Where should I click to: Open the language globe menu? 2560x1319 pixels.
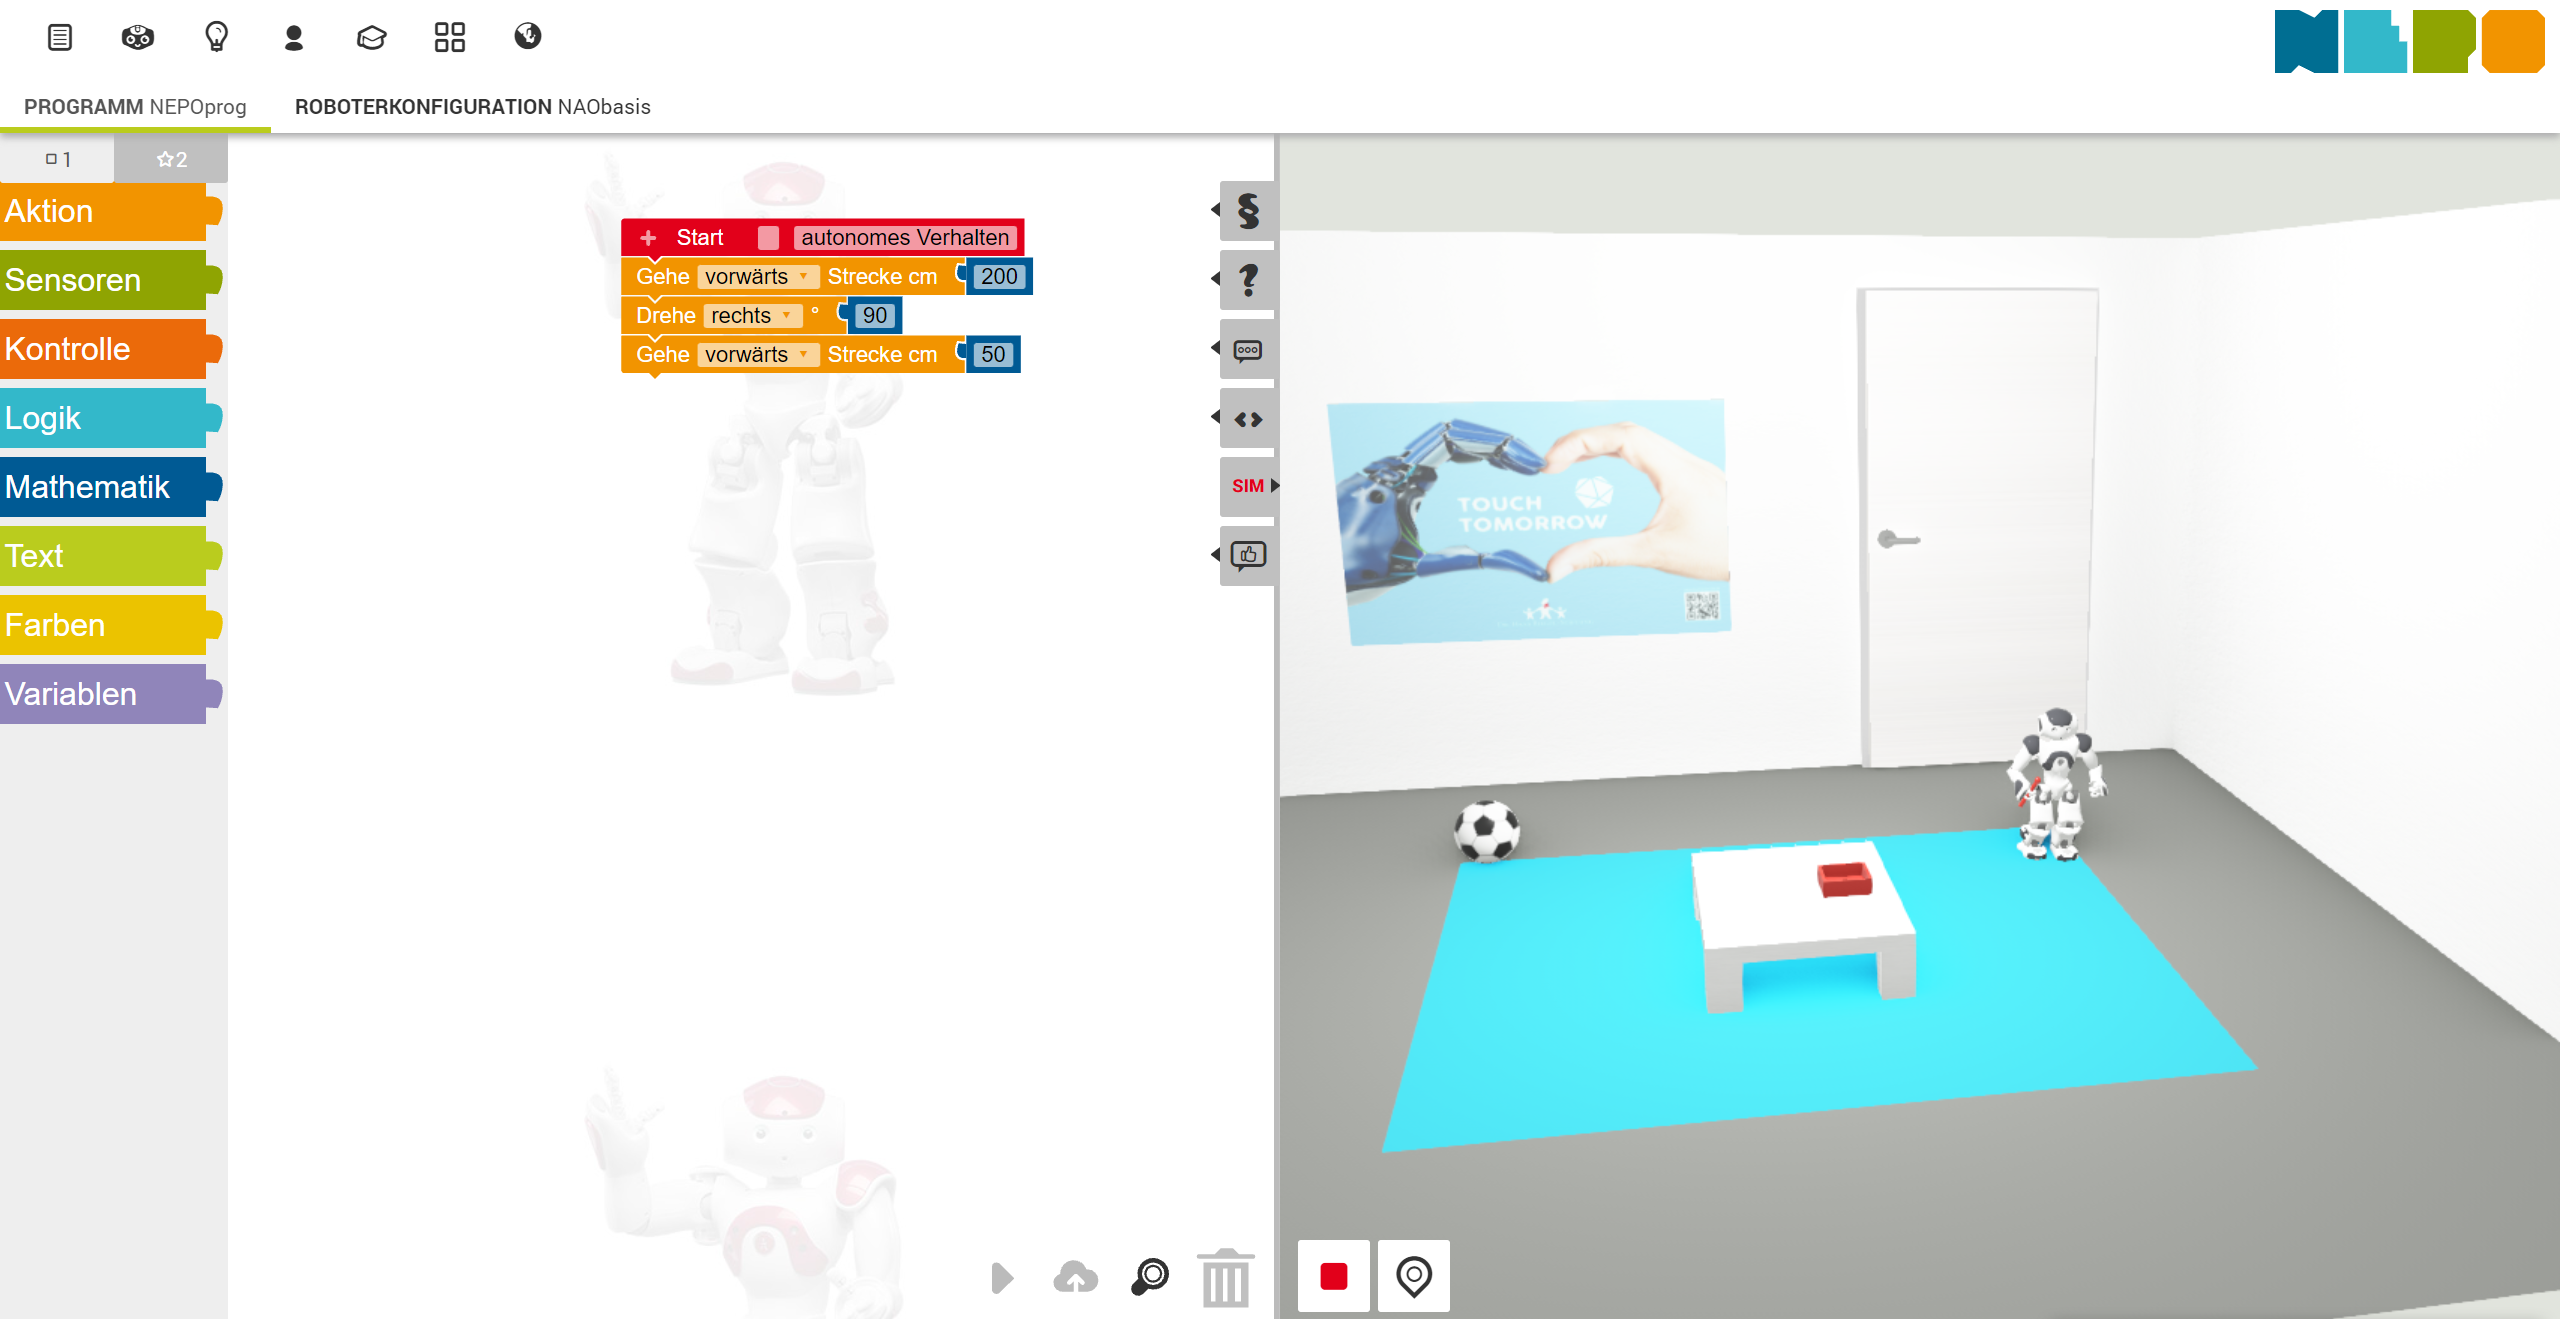tap(527, 37)
